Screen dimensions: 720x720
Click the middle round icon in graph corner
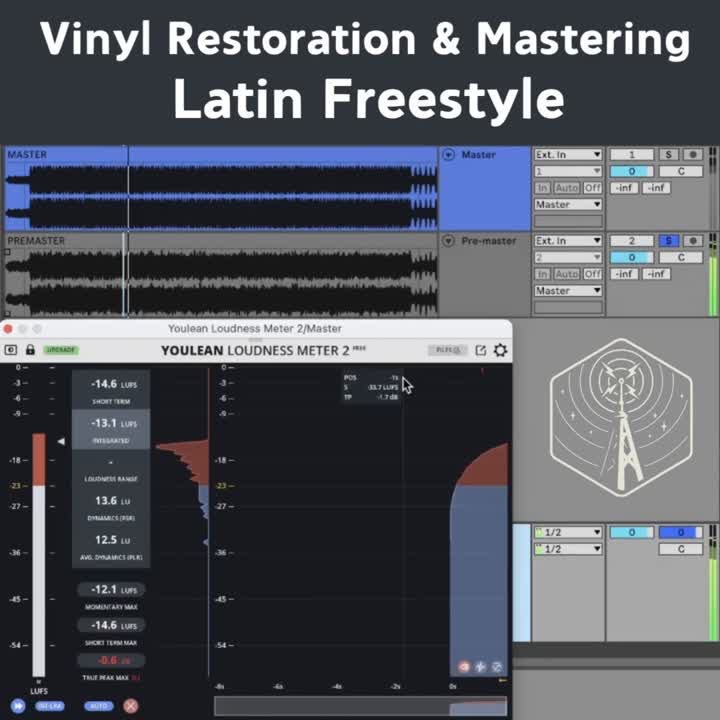pyautogui.click(x=480, y=666)
